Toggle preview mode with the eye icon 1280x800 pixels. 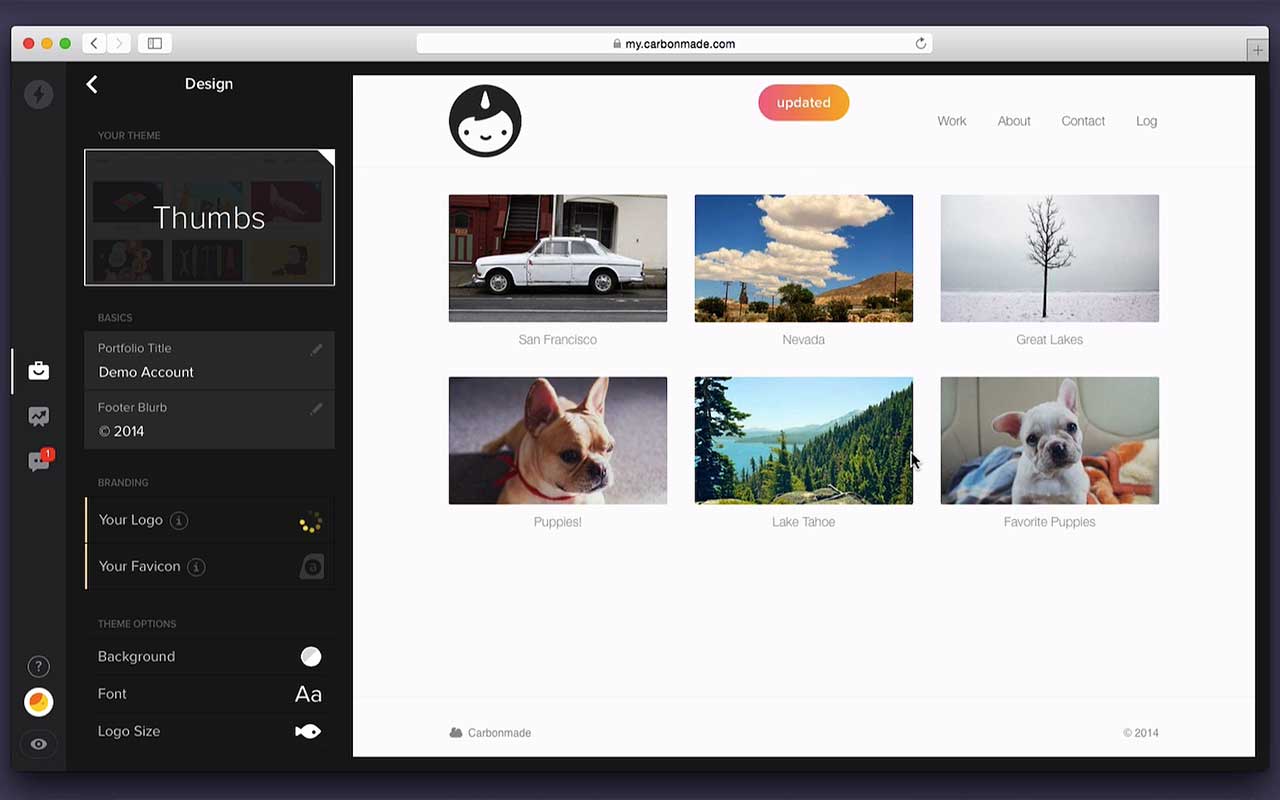pos(38,744)
